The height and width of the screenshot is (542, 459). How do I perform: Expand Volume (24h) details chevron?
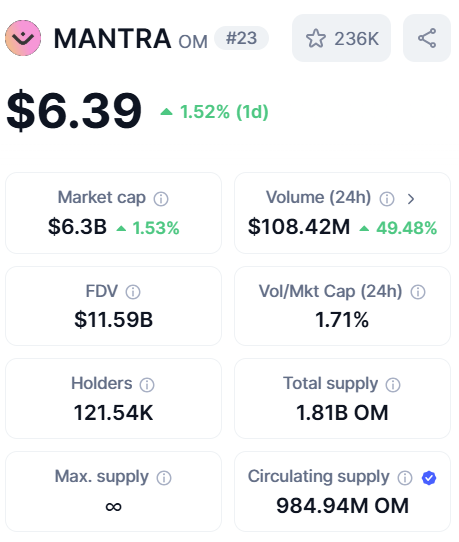point(411,199)
